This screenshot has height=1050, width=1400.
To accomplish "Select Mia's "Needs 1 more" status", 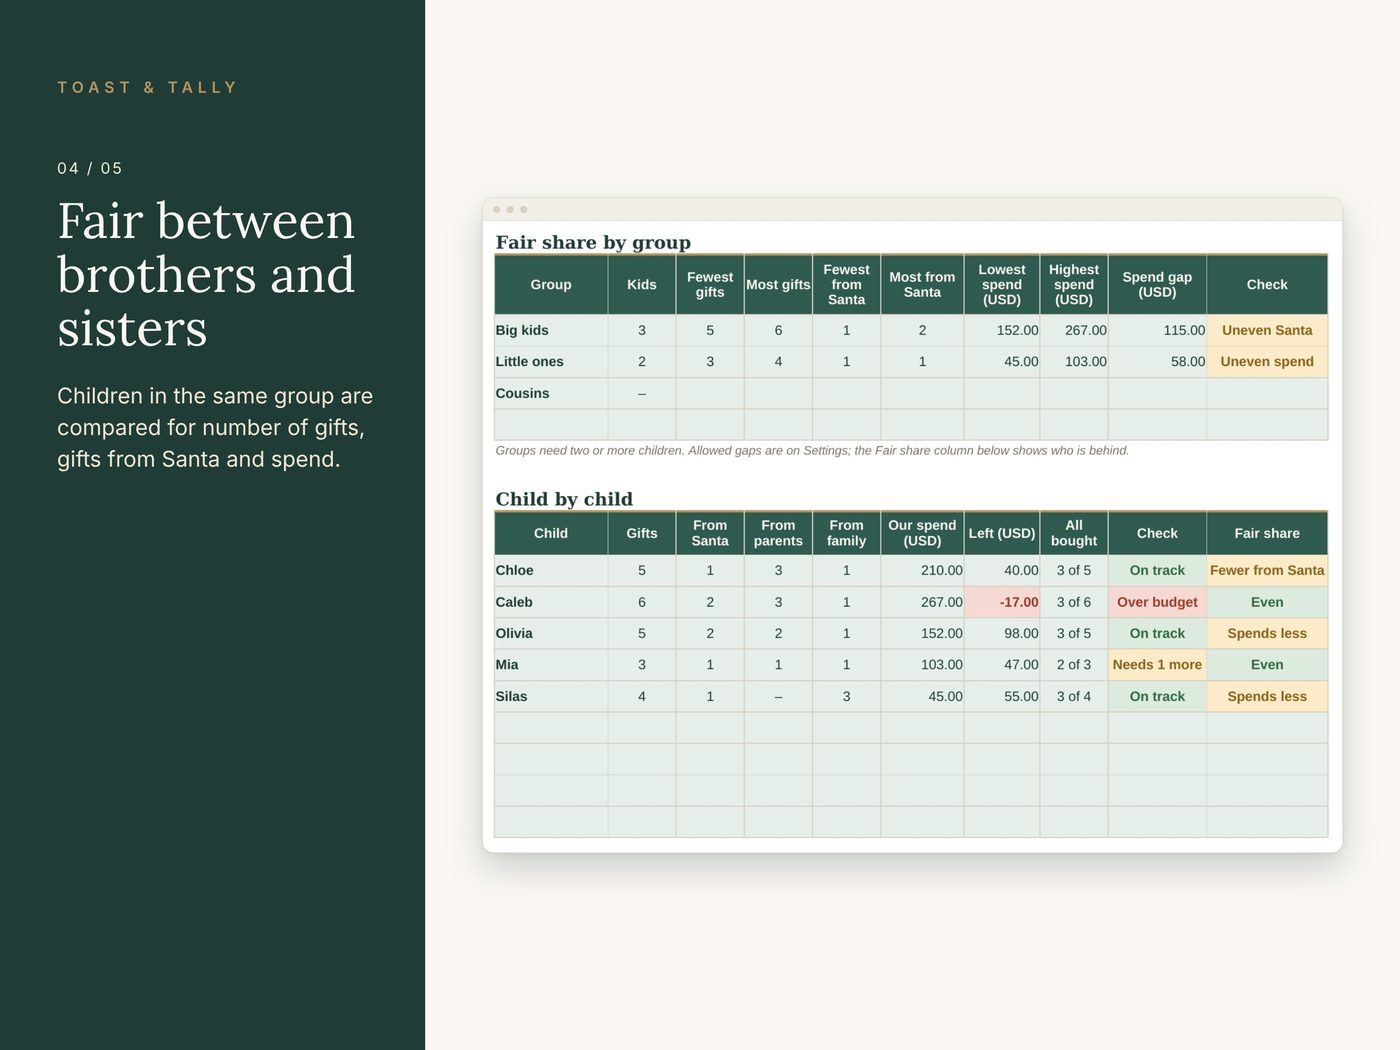I will click(1157, 664).
